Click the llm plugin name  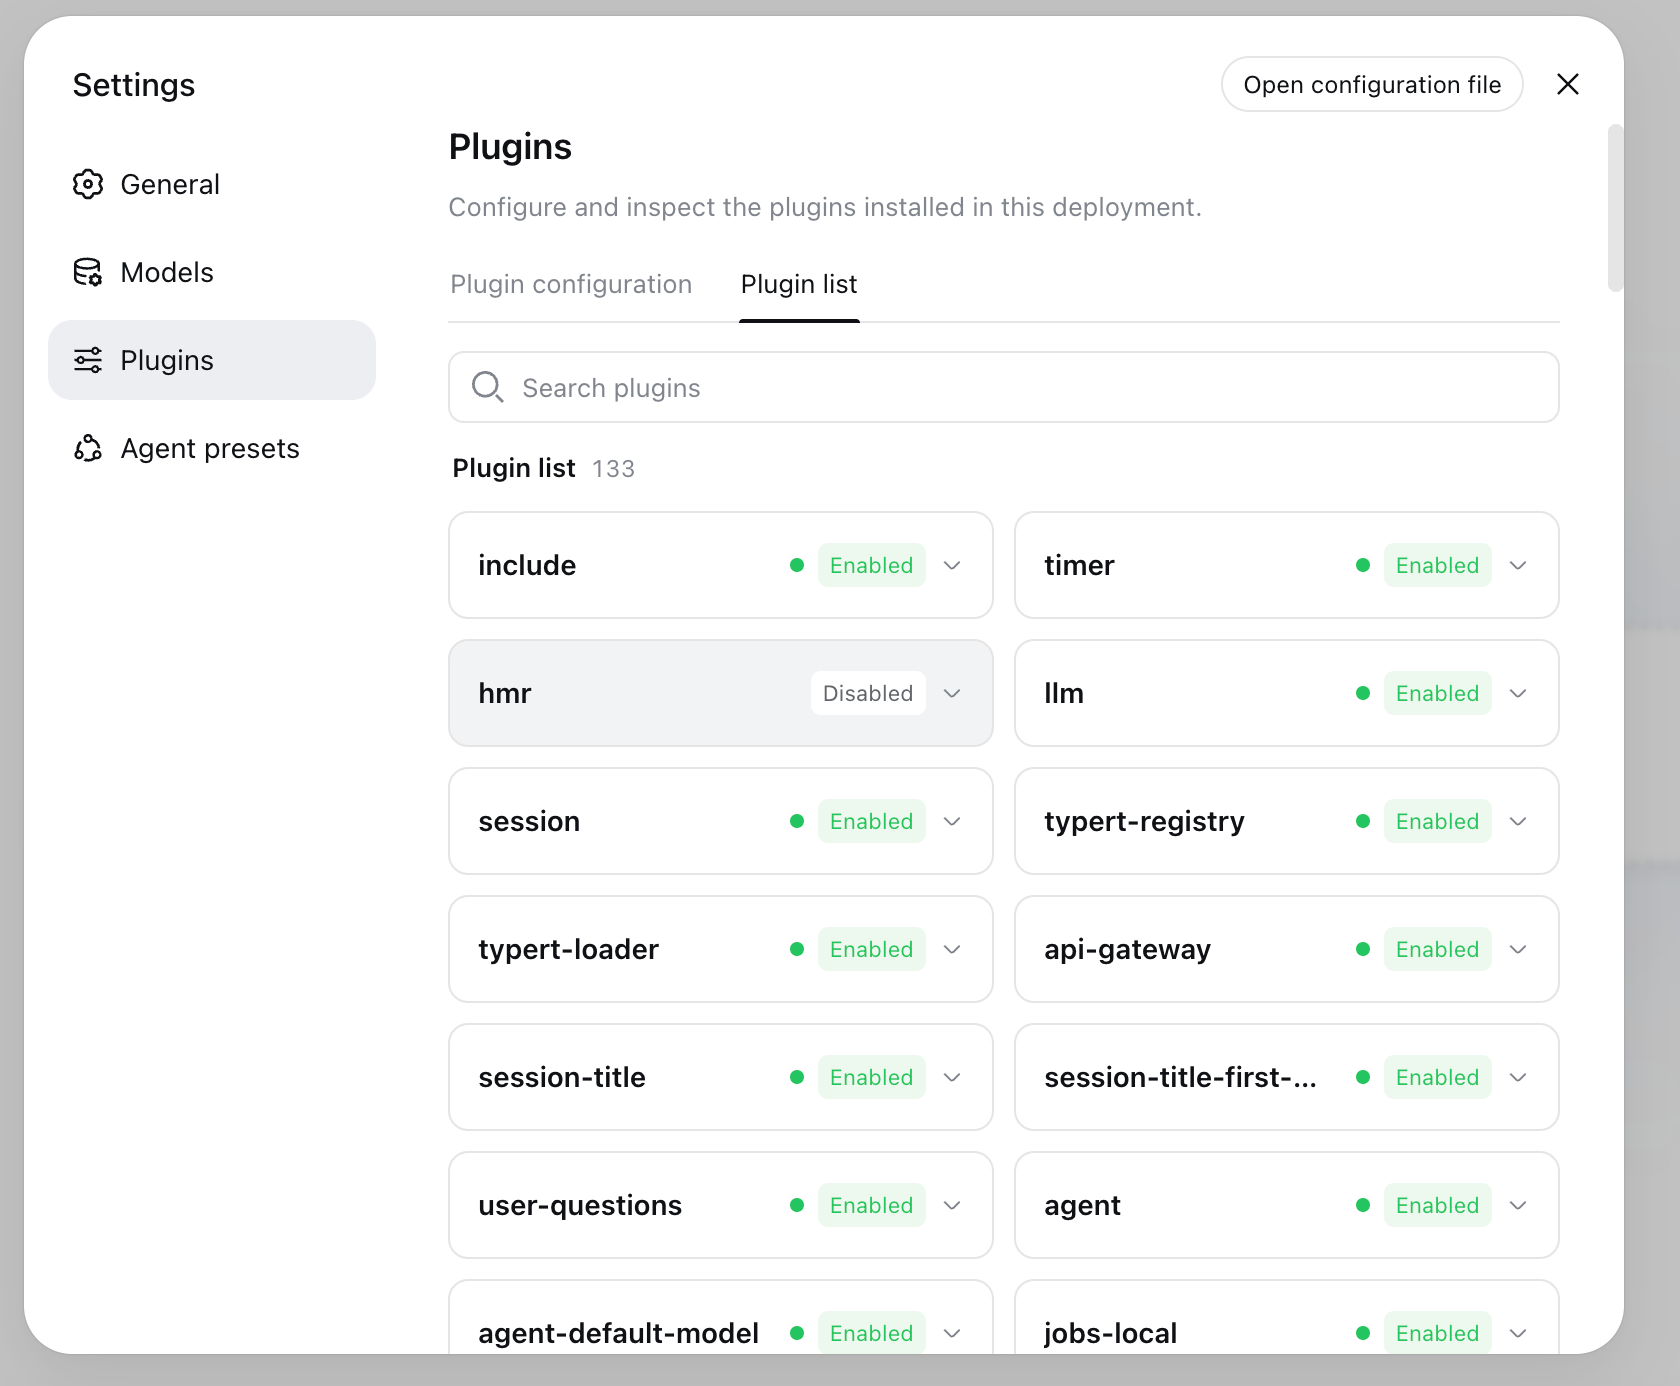(x=1064, y=693)
